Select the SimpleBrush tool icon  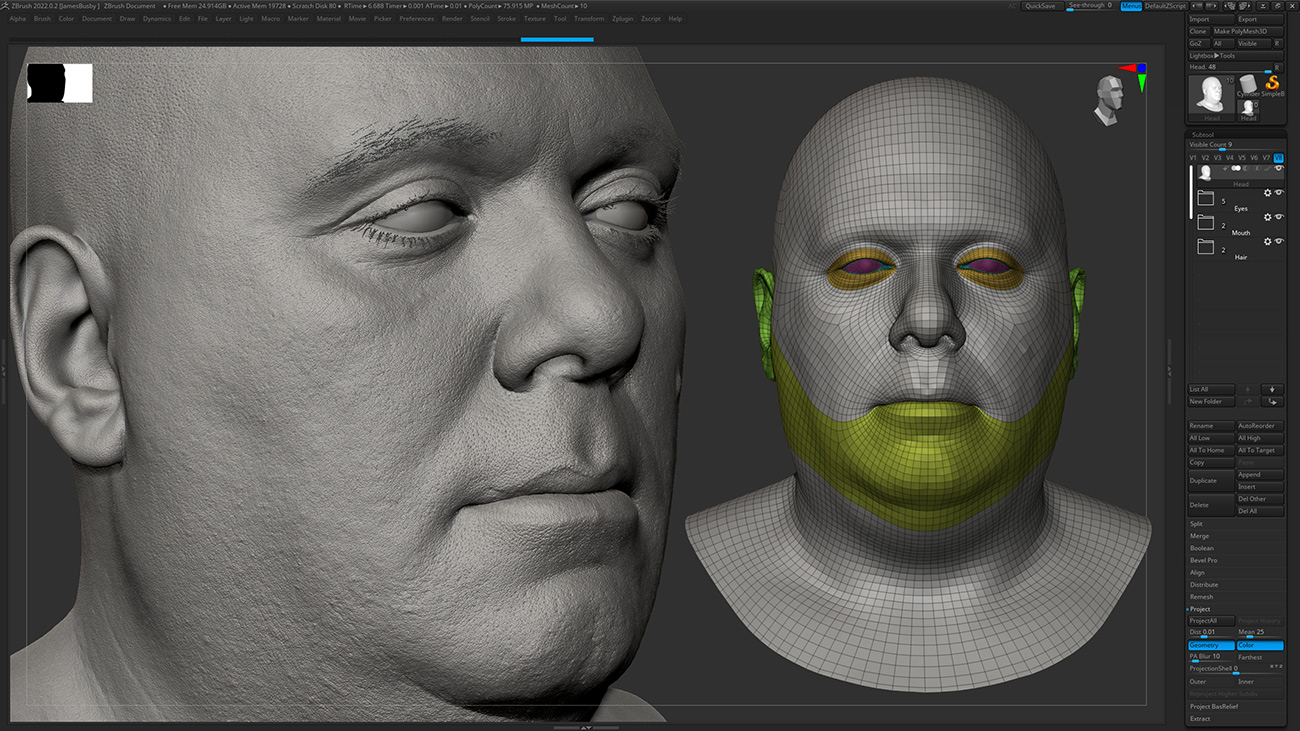tap(1273, 82)
